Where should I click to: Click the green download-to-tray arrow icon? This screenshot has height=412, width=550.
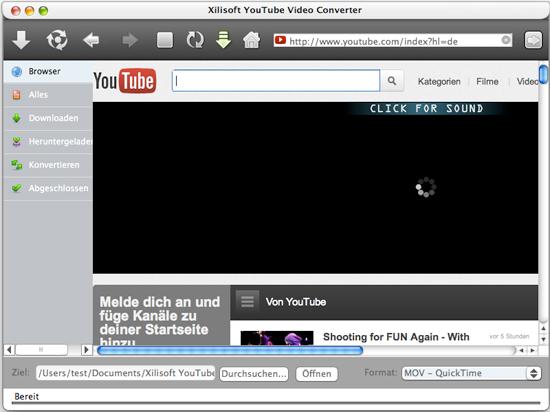pyautogui.click(x=223, y=40)
